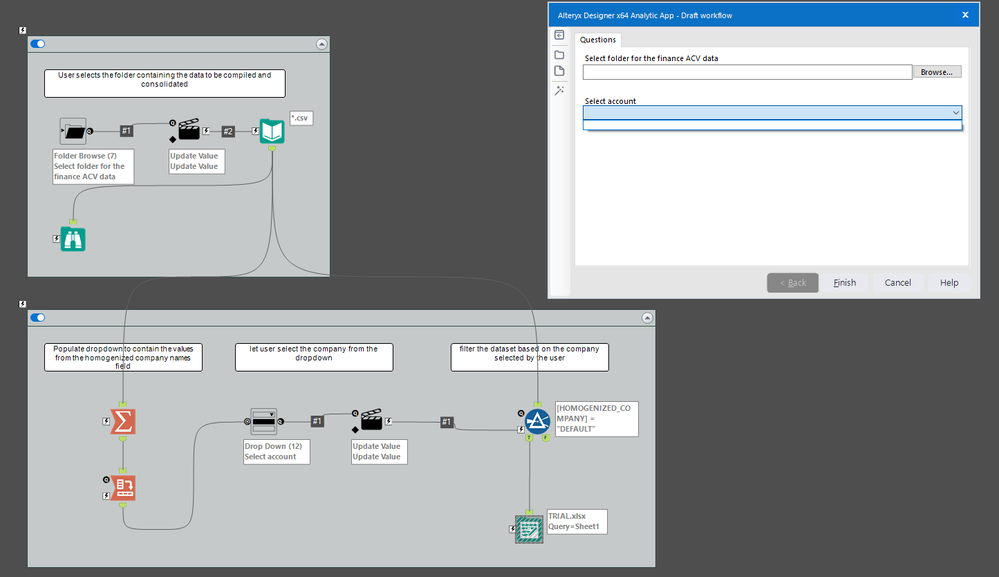
Task: Select the Drop Down interface tool icon
Action: tap(263, 421)
